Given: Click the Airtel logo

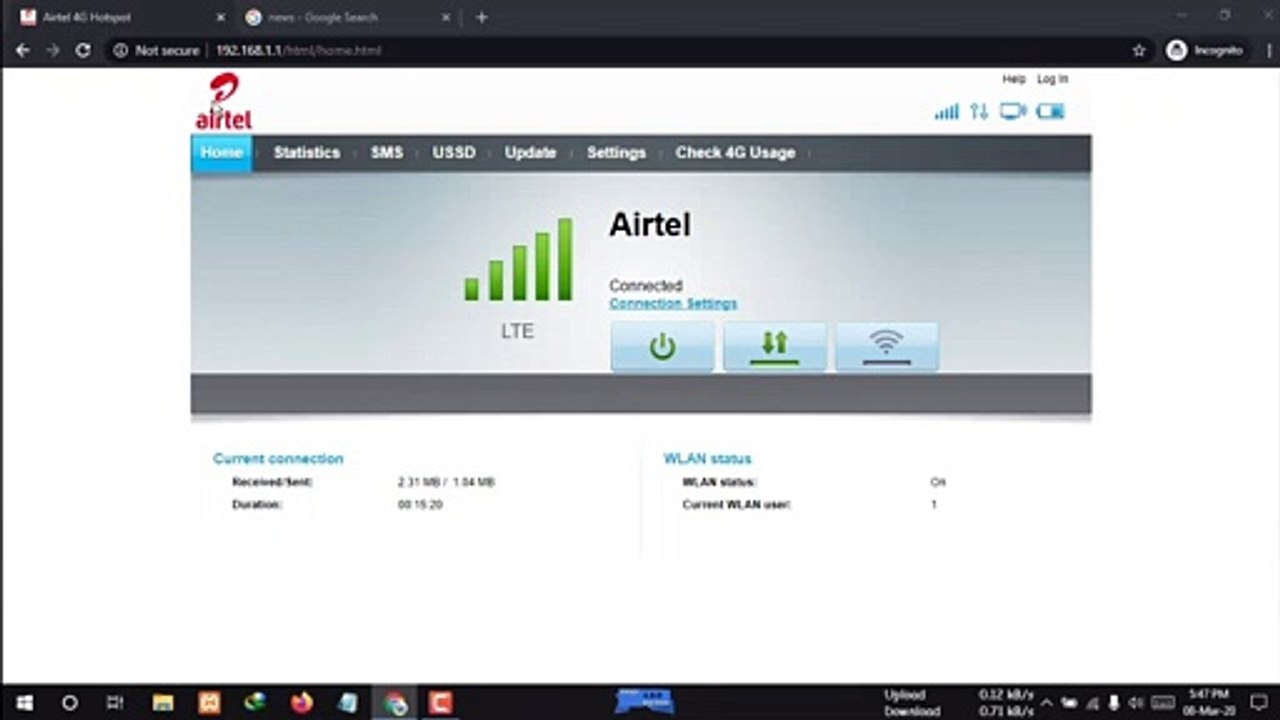Looking at the screenshot, I should coord(223,102).
